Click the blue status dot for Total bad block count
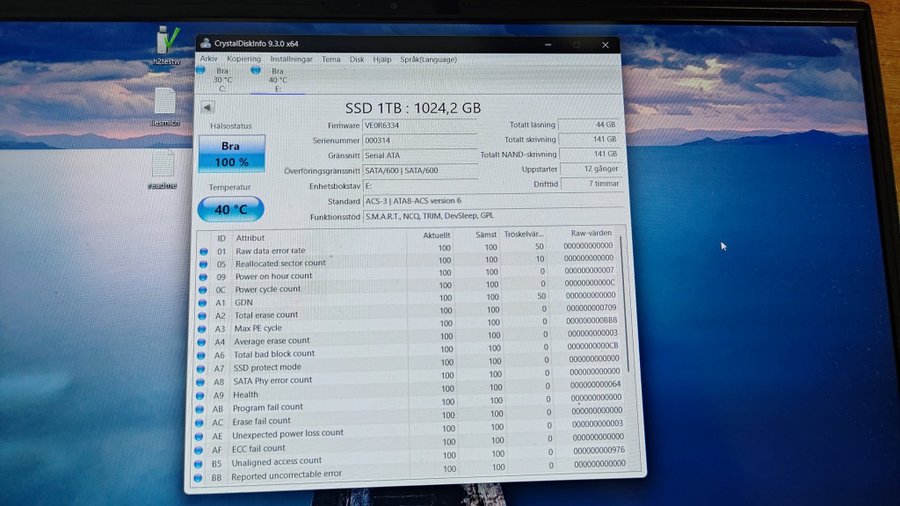The image size is (900, 506). coord(201,356)
